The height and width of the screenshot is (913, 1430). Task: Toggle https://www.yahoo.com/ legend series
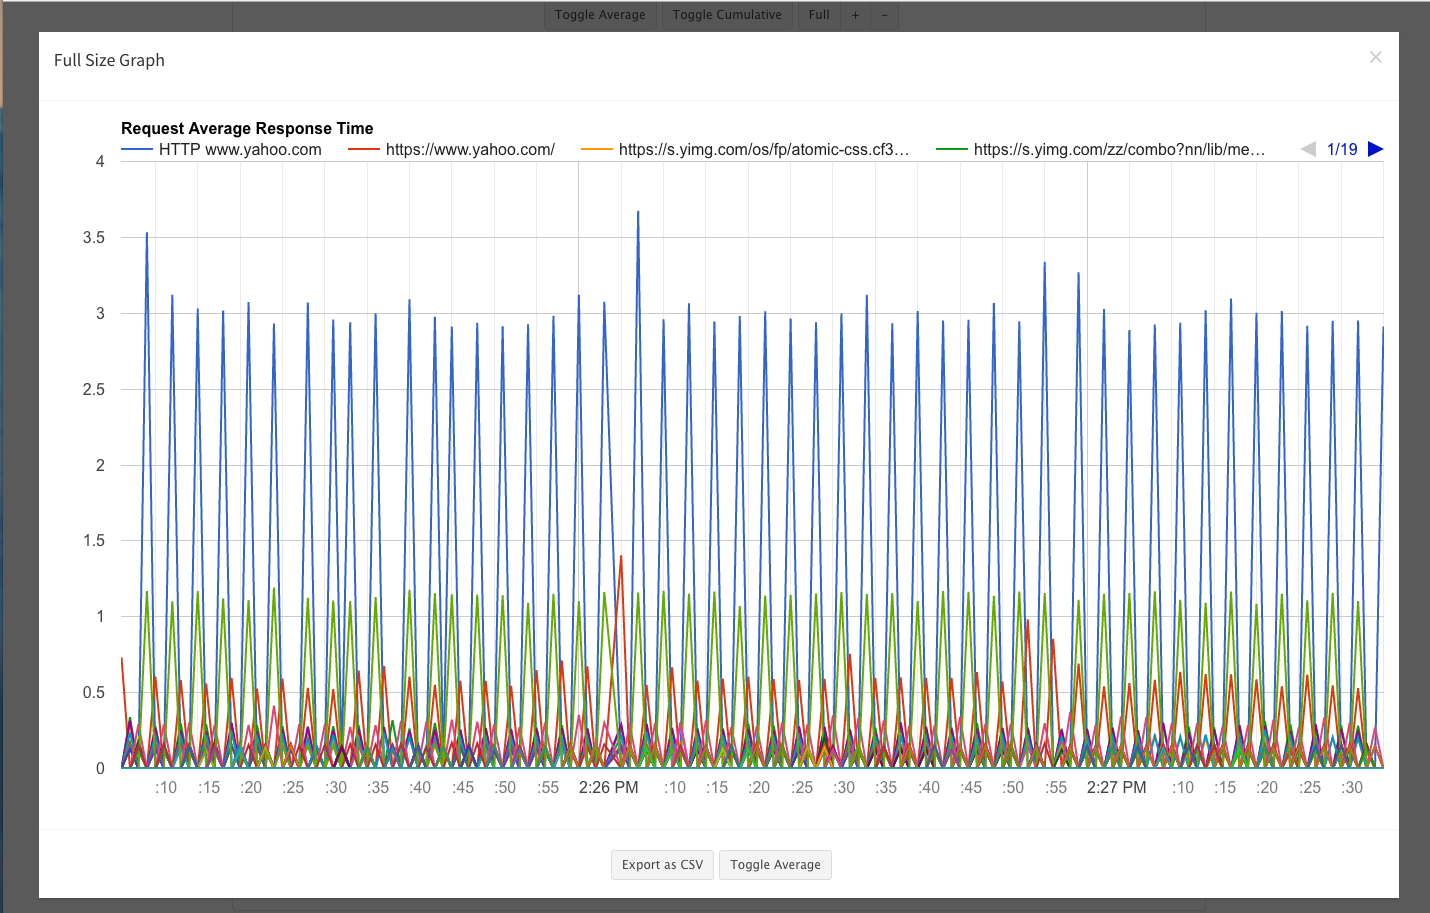[x=470, y=149]
